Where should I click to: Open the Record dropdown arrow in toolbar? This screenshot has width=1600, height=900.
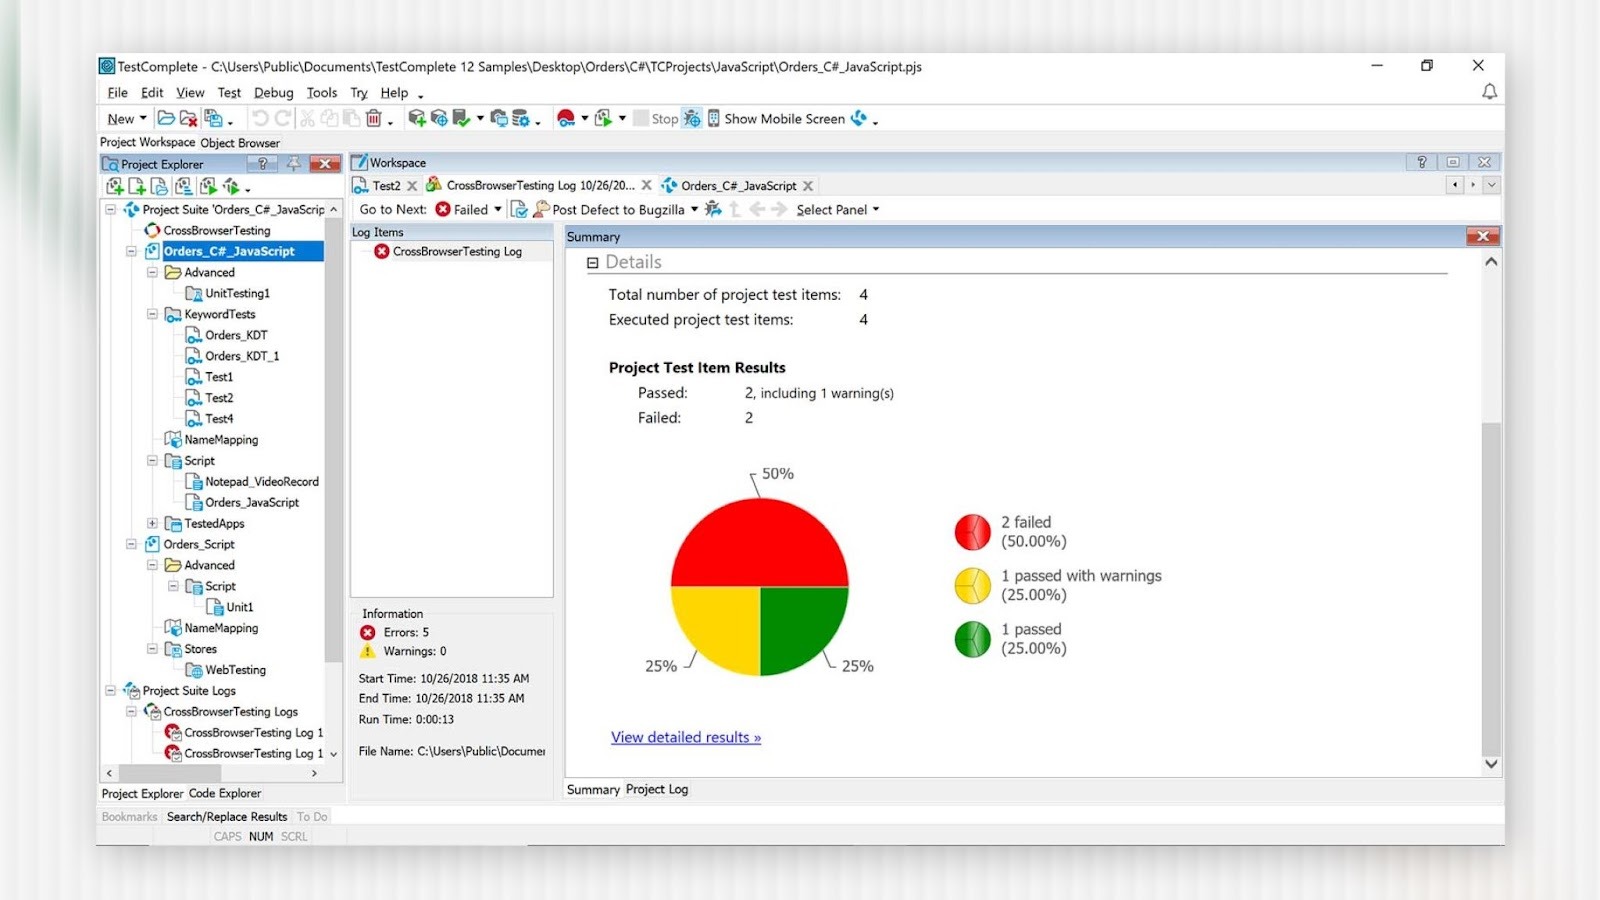click(585, 118)
